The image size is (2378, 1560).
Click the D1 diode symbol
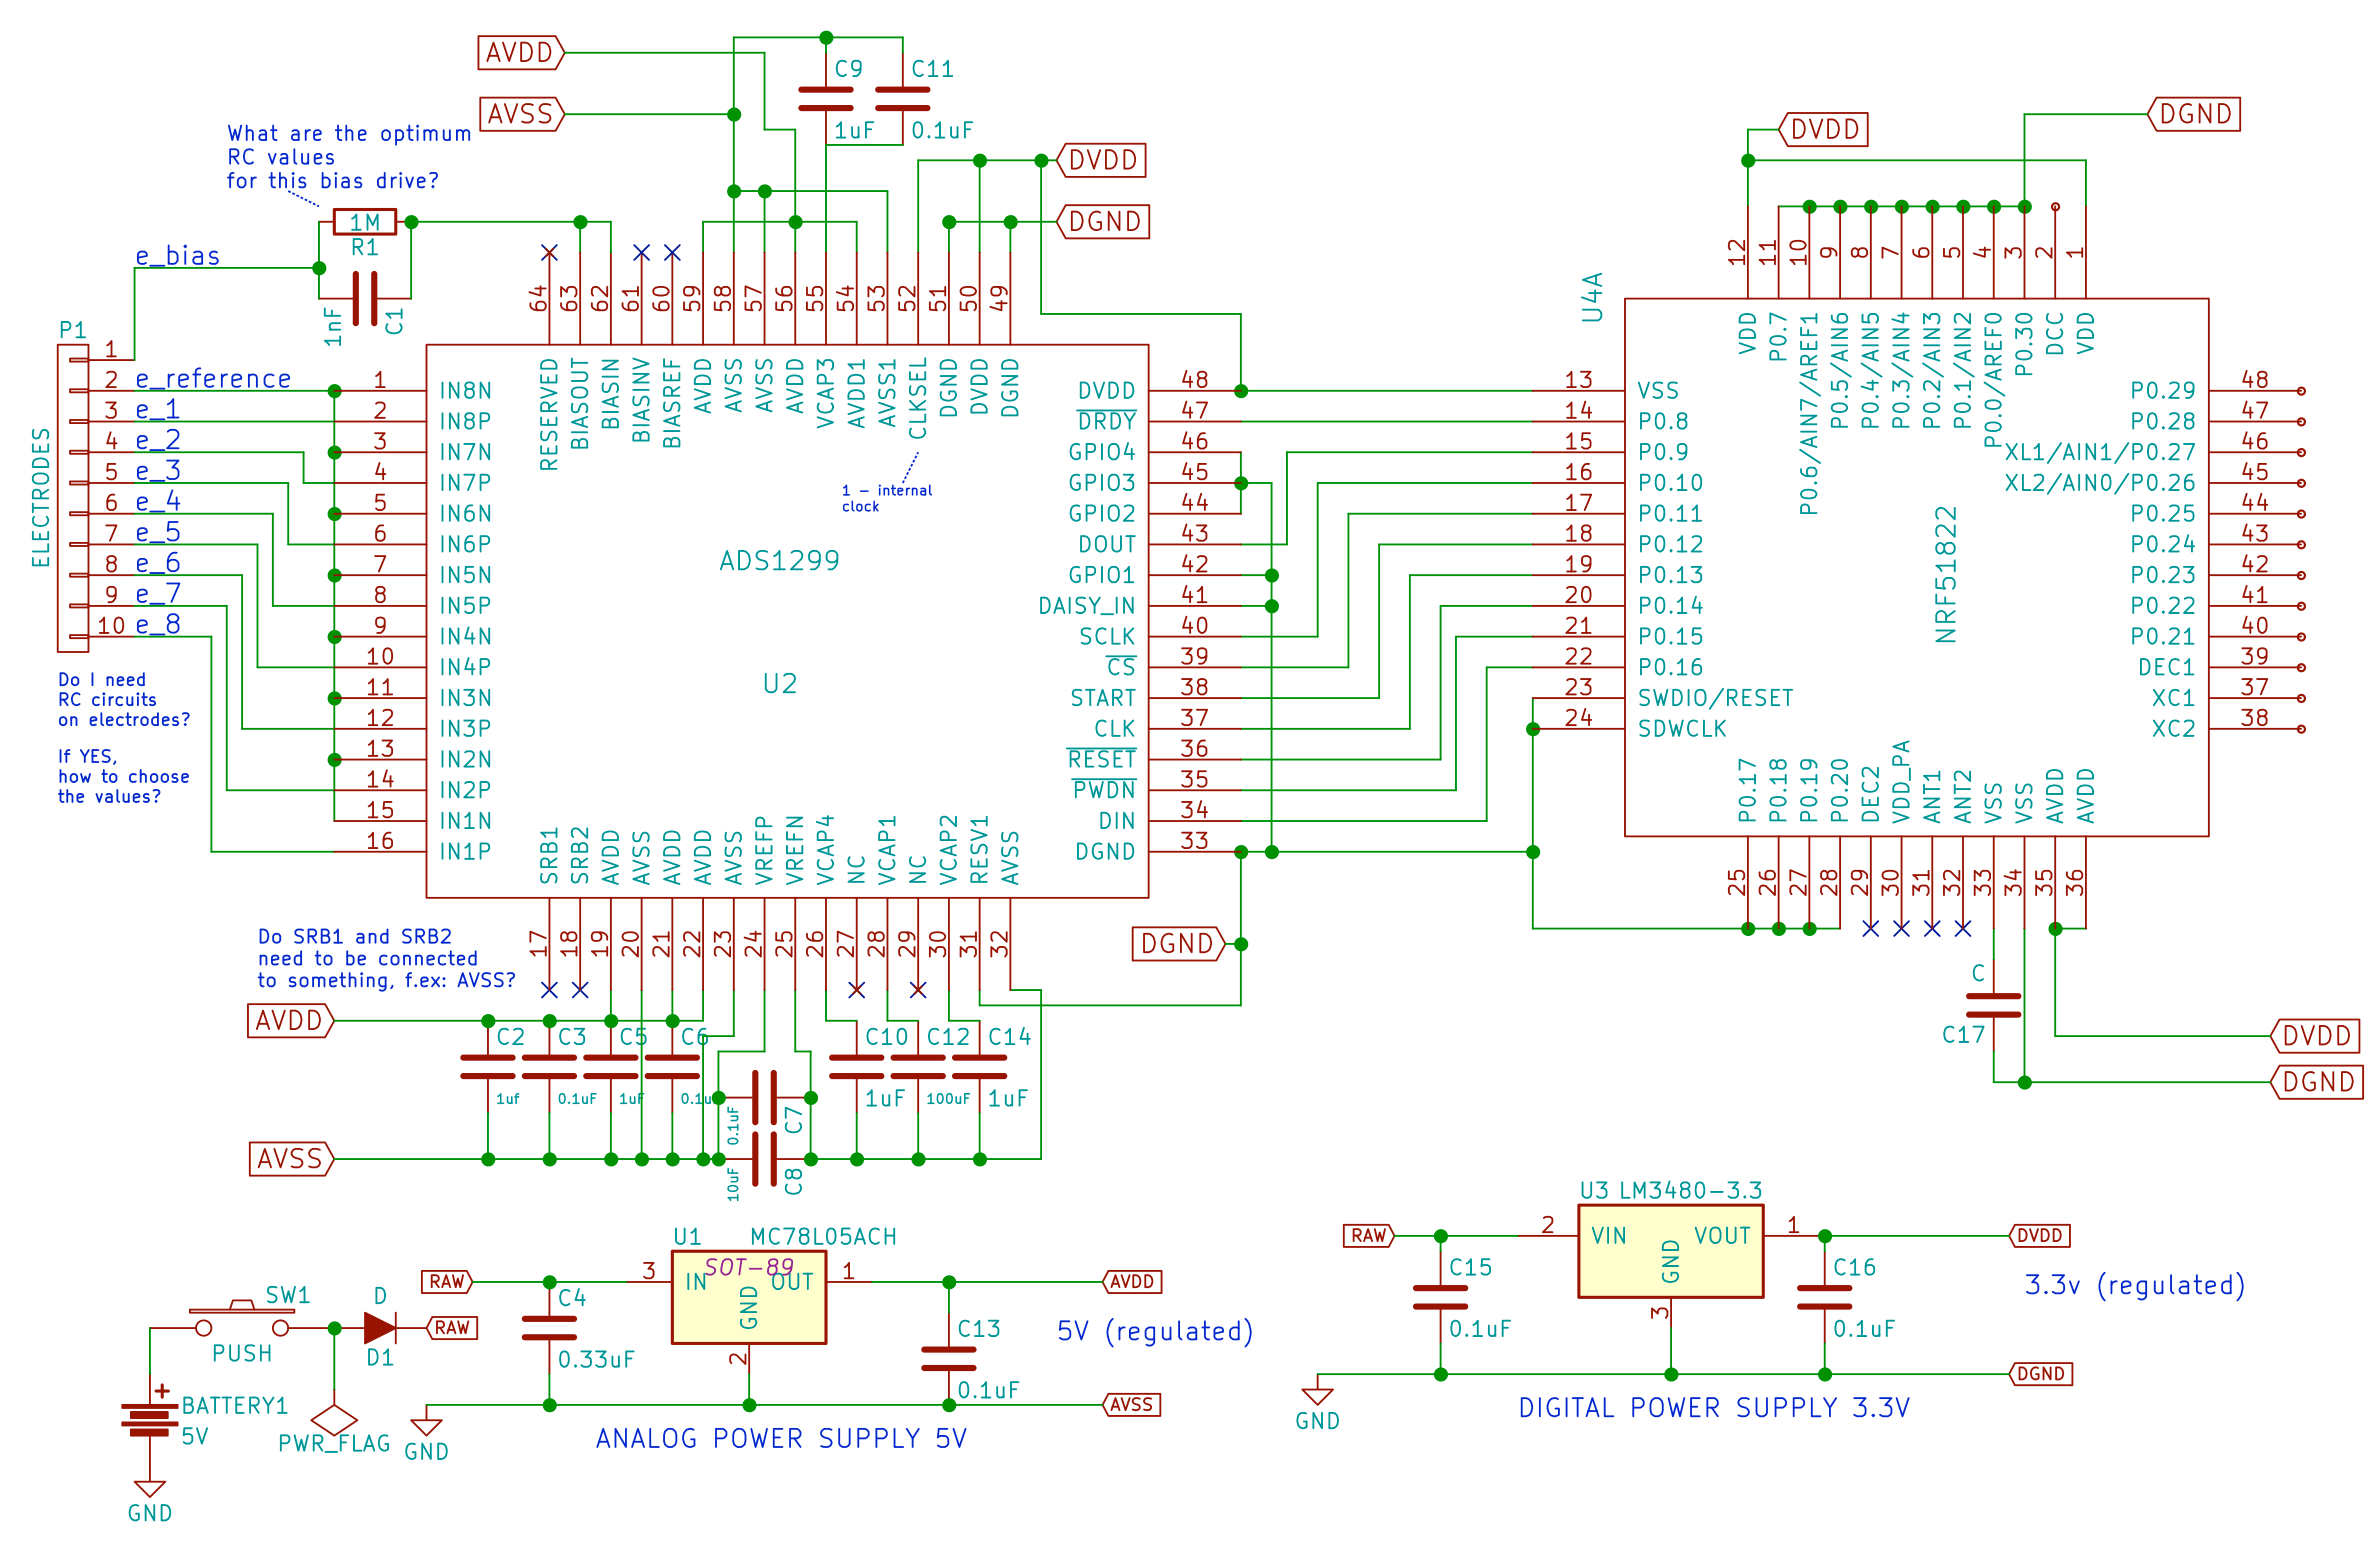tap(380, 1328)
